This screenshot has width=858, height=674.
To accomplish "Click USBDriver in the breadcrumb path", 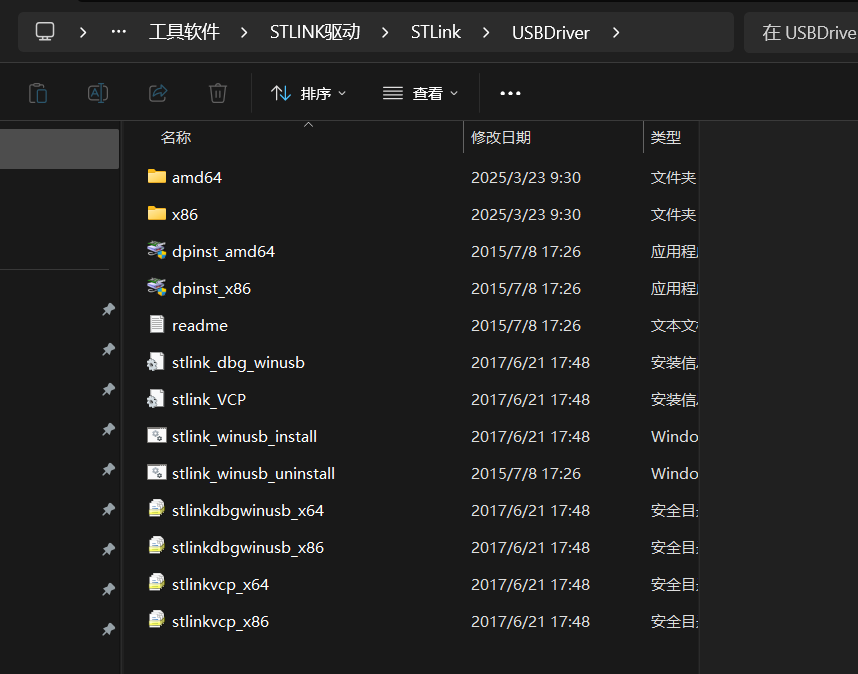I will click(551, 33).
